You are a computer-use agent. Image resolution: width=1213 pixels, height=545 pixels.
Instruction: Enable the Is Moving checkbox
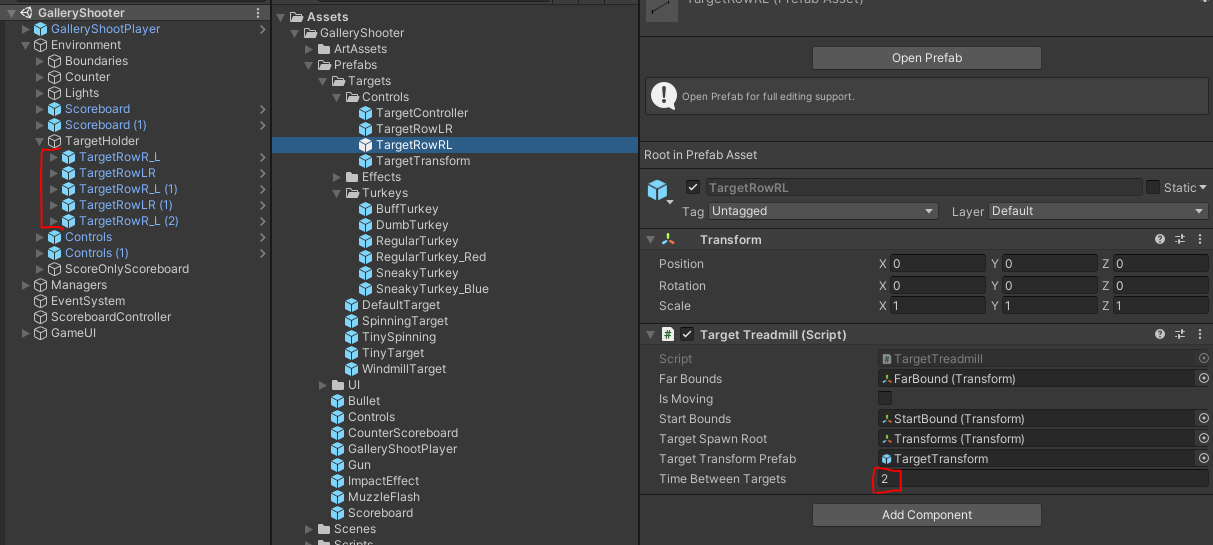[x=885, y=399]
